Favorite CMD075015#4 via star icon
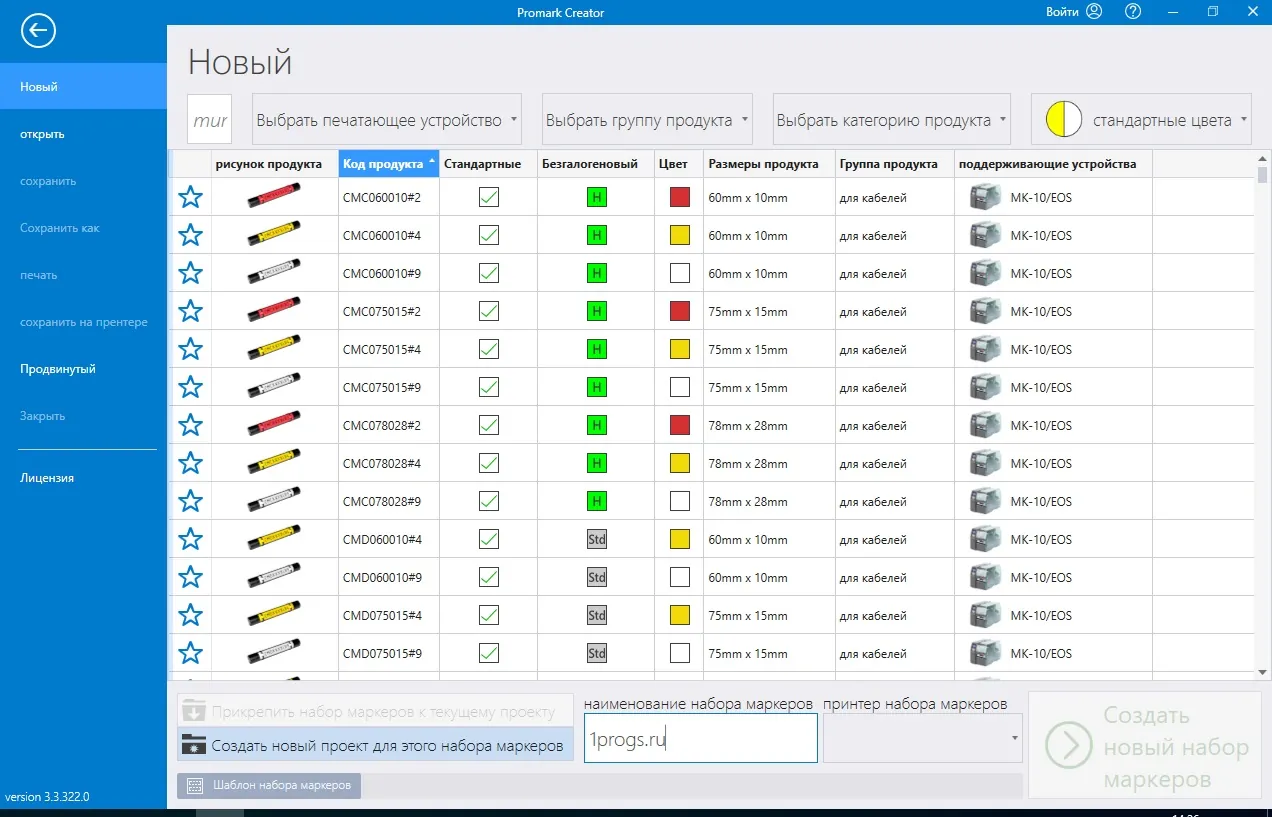The image size is (1272, 817). pyautogui.click(x=190, y=615)
